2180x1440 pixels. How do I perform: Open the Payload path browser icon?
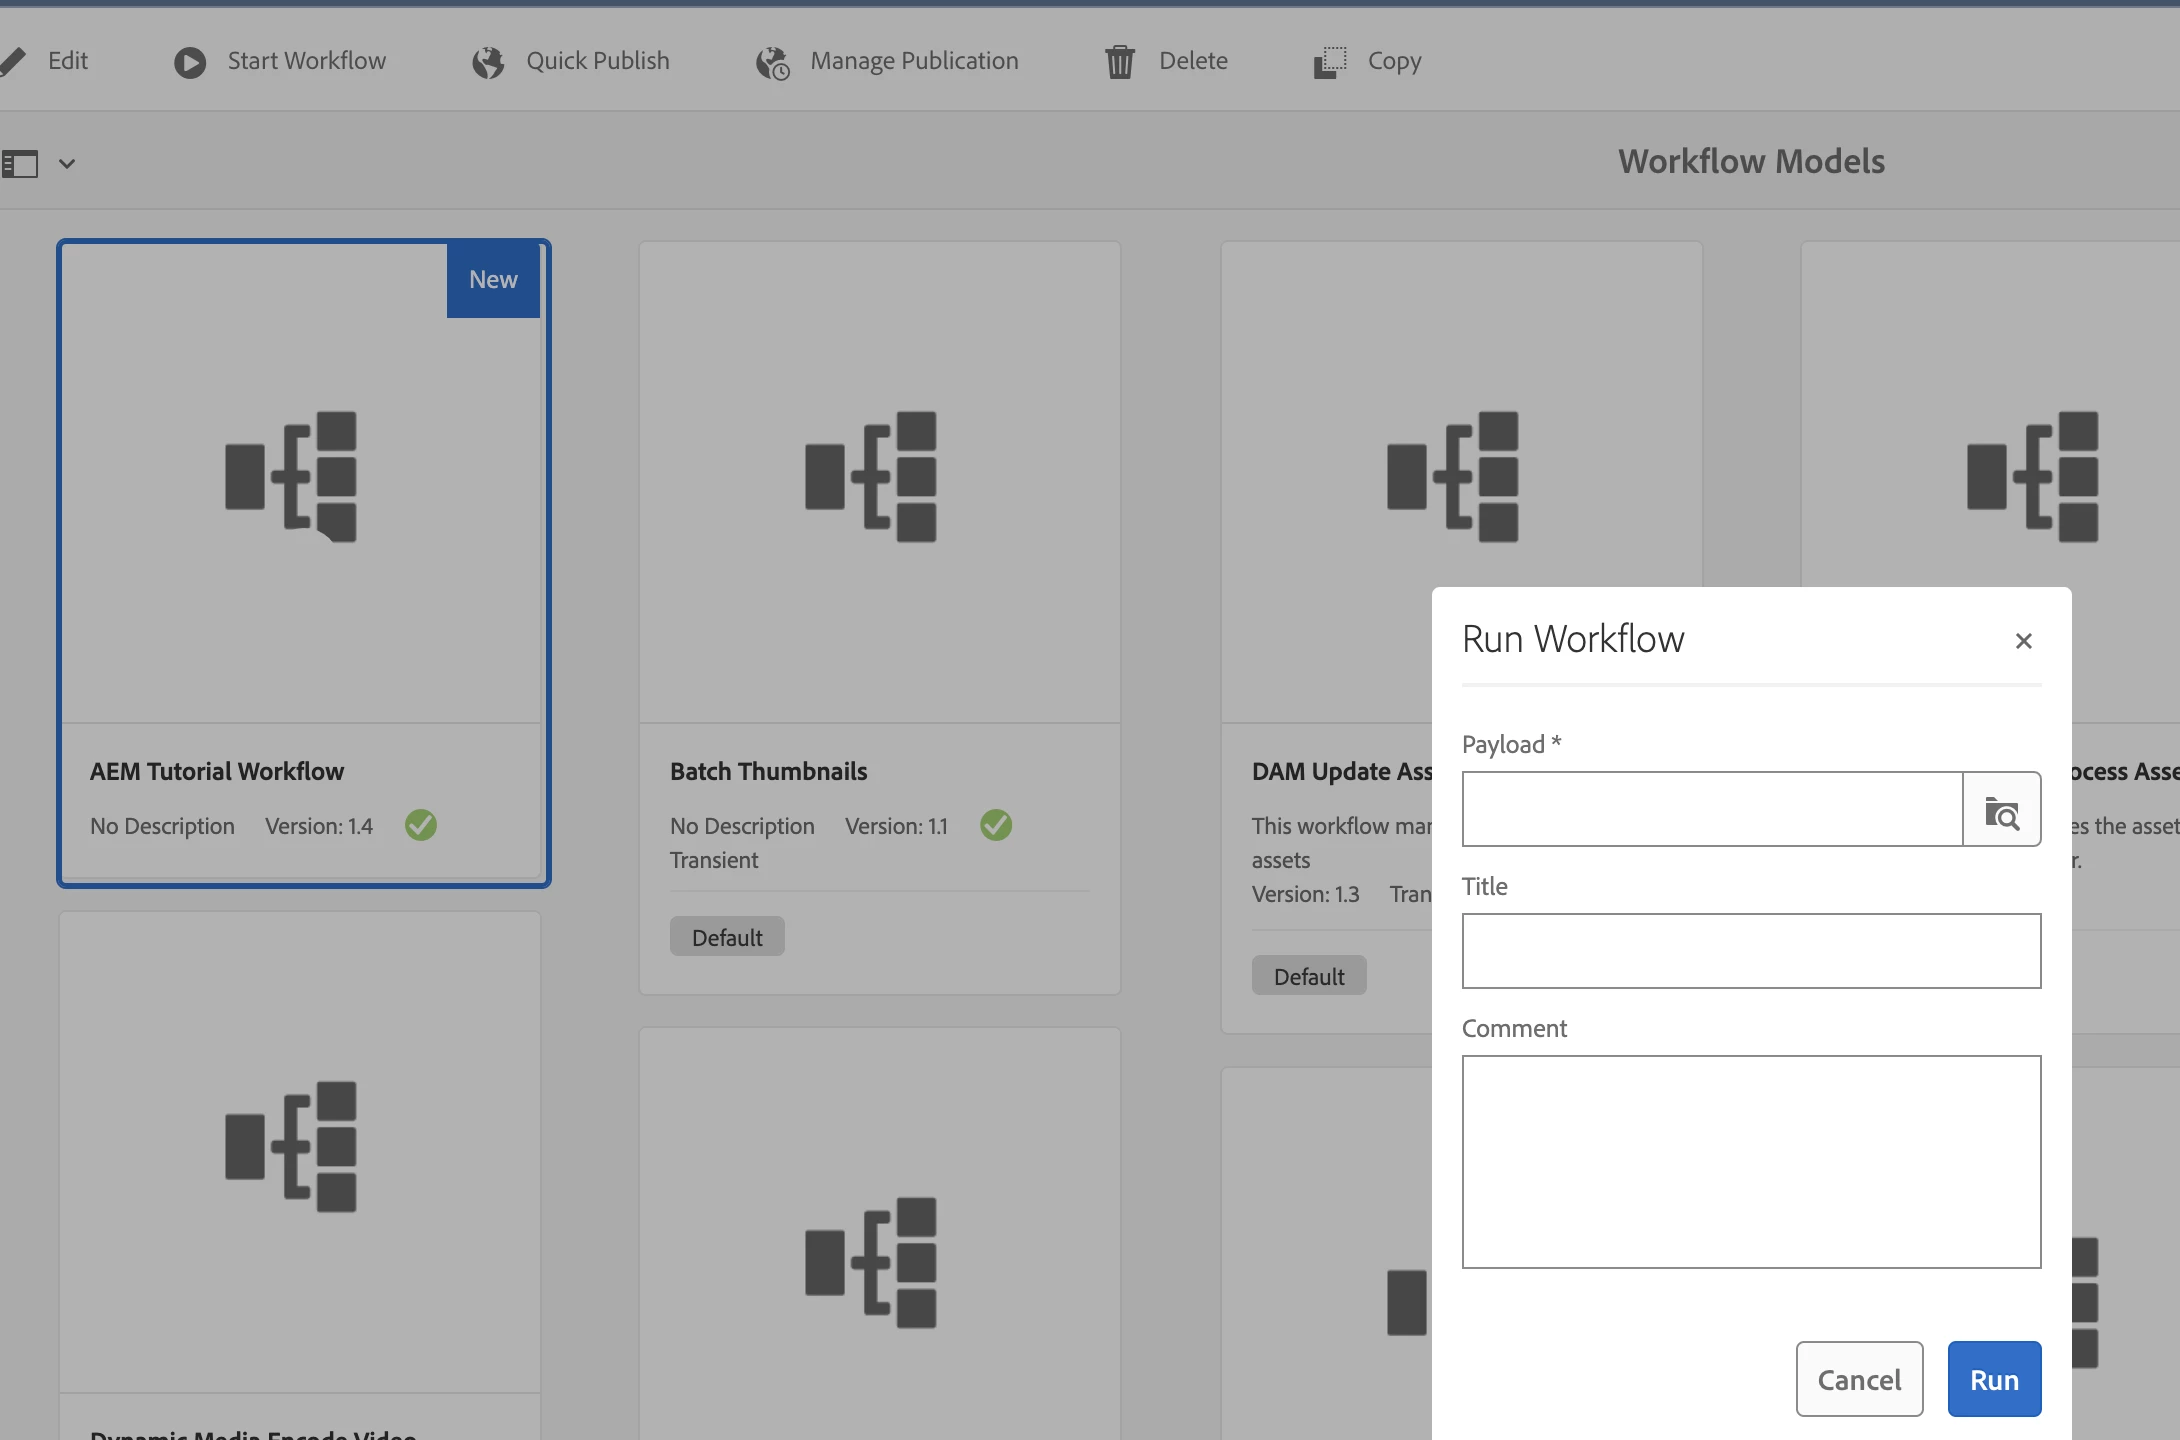[x=2001, y=810]
